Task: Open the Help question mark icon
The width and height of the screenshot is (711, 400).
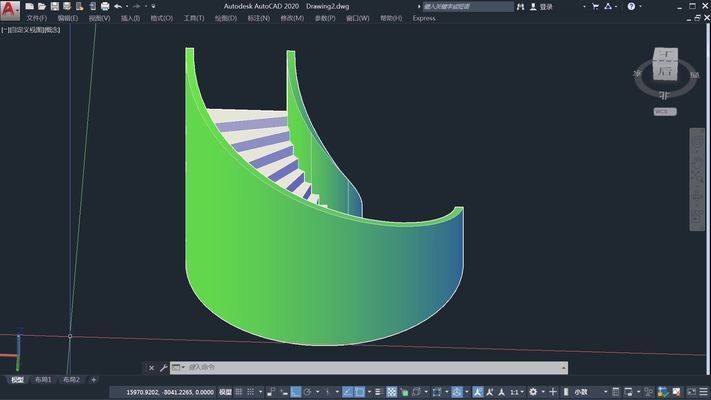Action: [x=631, y=6]
